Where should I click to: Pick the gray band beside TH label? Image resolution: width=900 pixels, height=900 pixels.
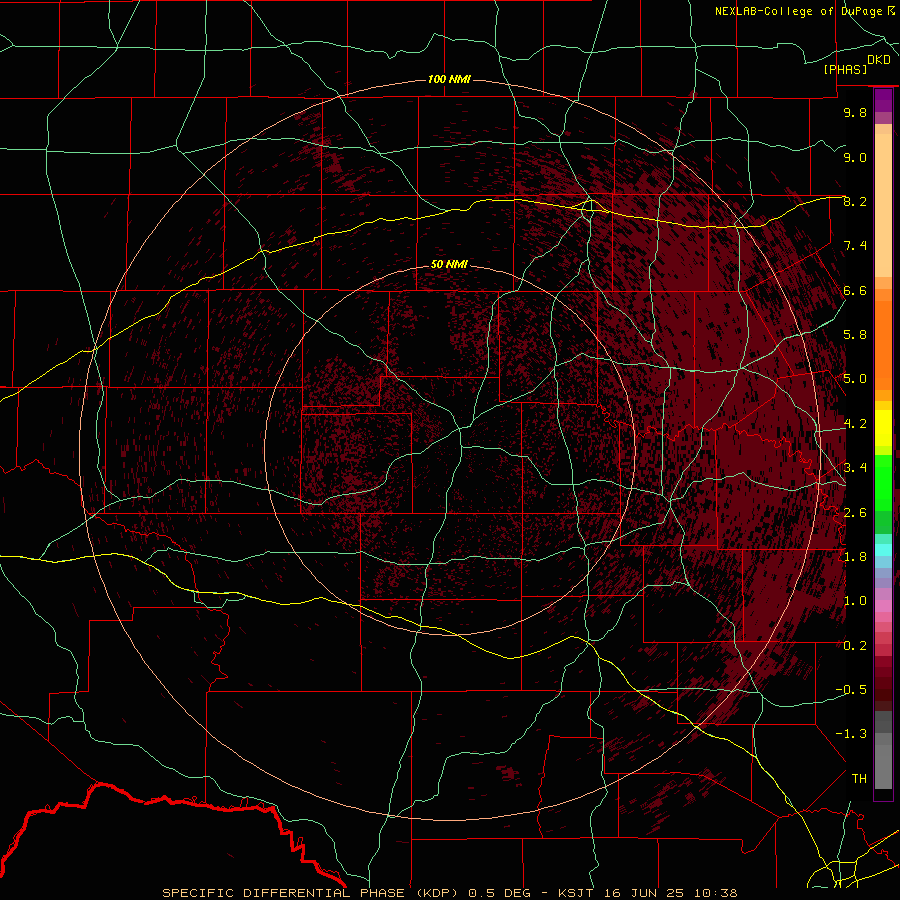click(883, 769)
